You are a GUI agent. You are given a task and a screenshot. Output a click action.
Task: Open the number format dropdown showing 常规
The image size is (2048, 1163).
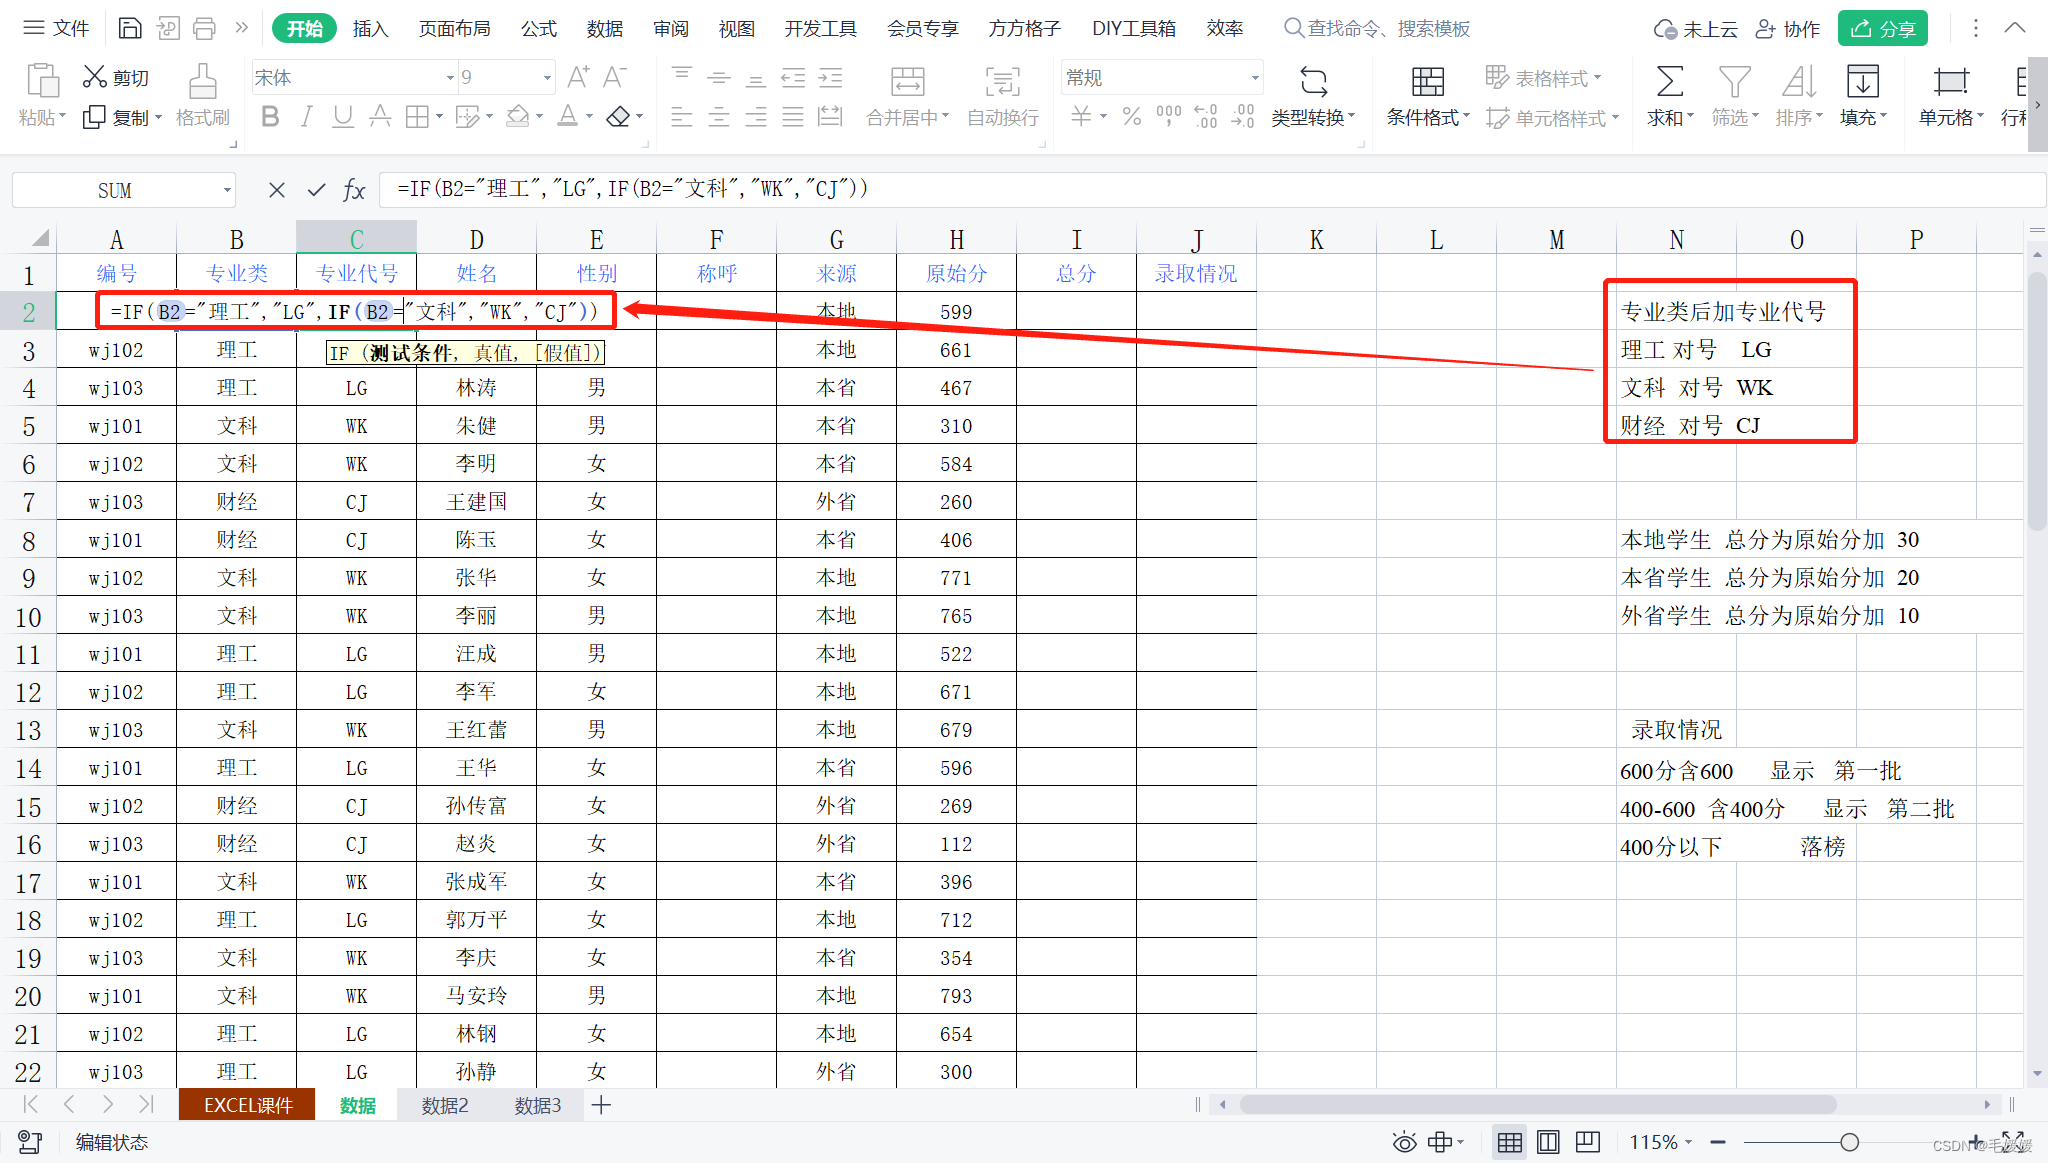(1255, 78)
